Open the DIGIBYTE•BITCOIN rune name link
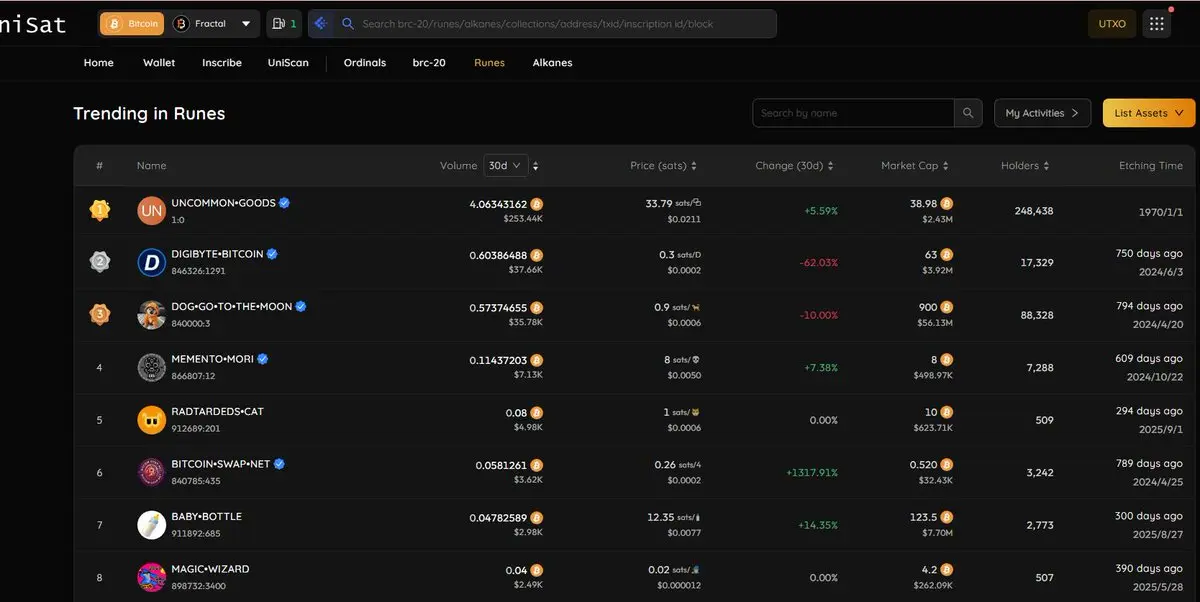This screenshot has width=1200, height=602. [x=217, y=255]
